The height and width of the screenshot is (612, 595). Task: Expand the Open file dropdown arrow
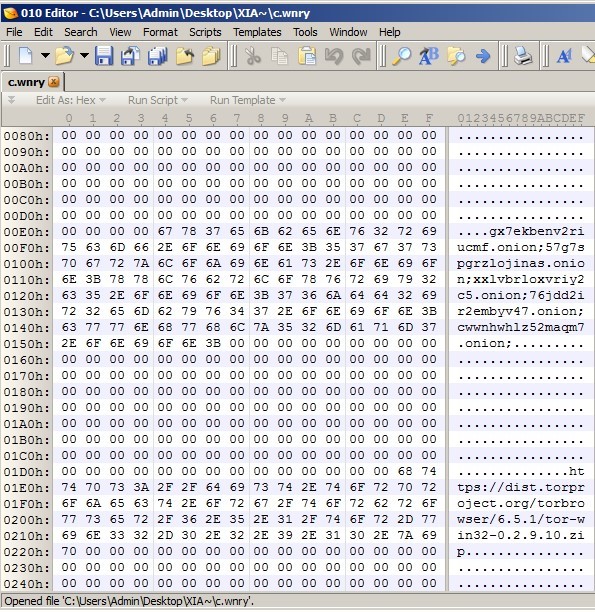(x=84, y=56)
